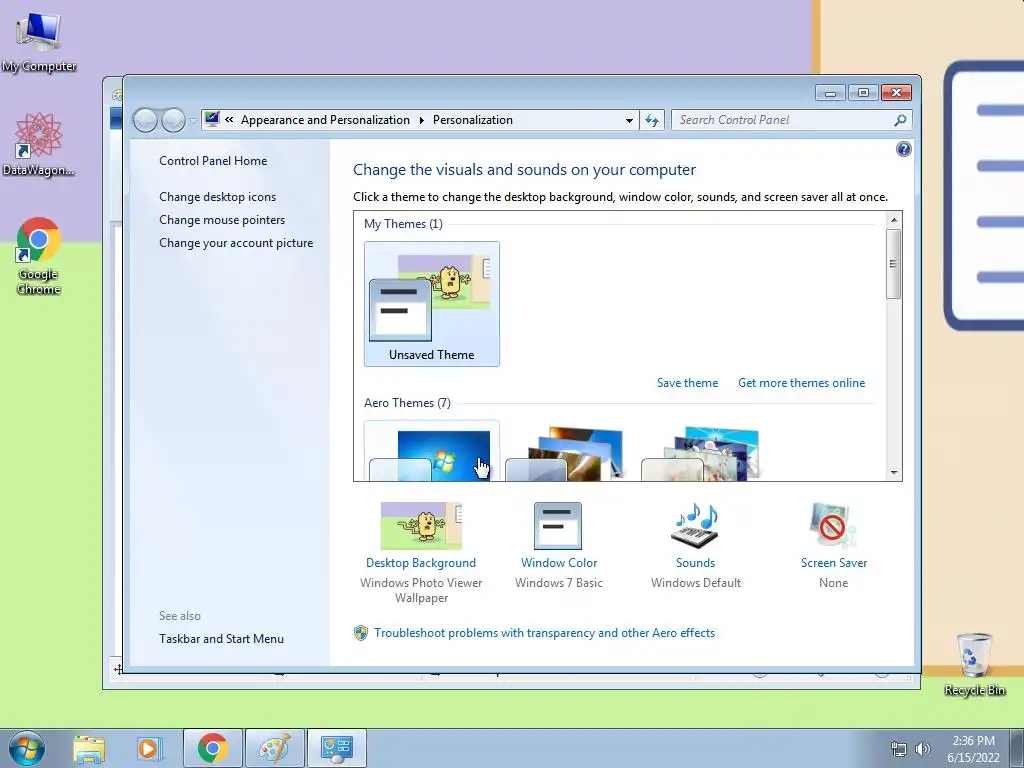Click Get more themes online
The image size is (1024, 768).
point(801,383)
